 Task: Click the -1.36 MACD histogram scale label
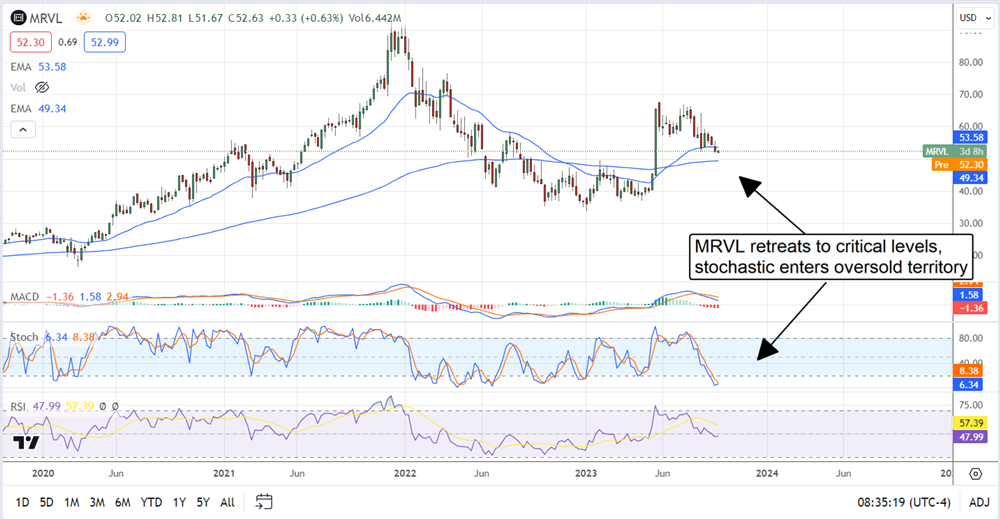pos(970,308)
